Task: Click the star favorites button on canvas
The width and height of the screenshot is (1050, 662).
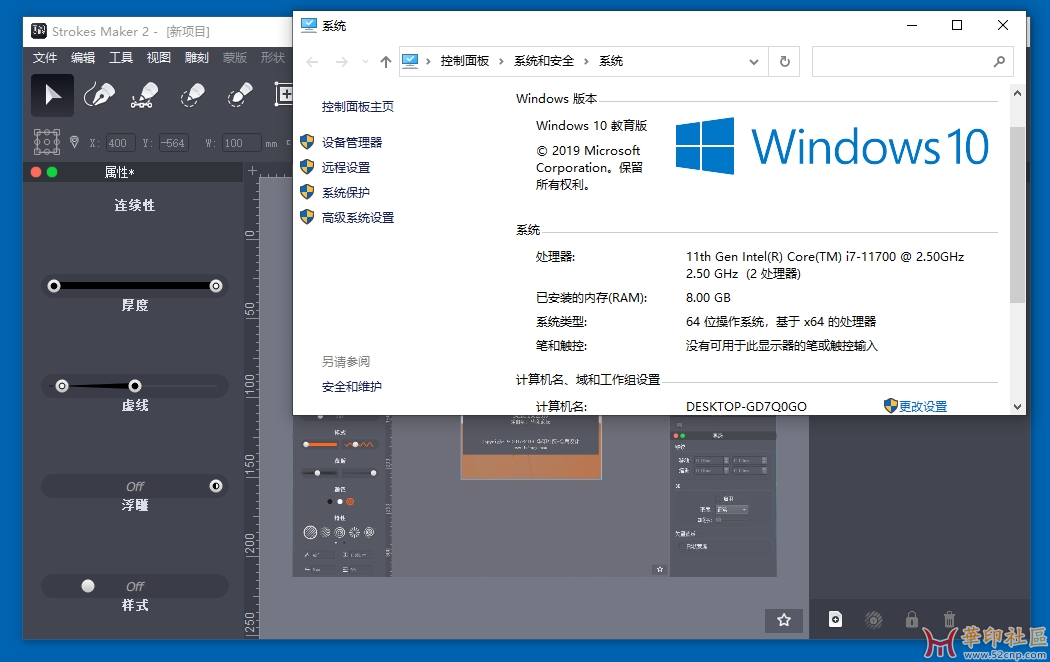Action: (784, 620)
